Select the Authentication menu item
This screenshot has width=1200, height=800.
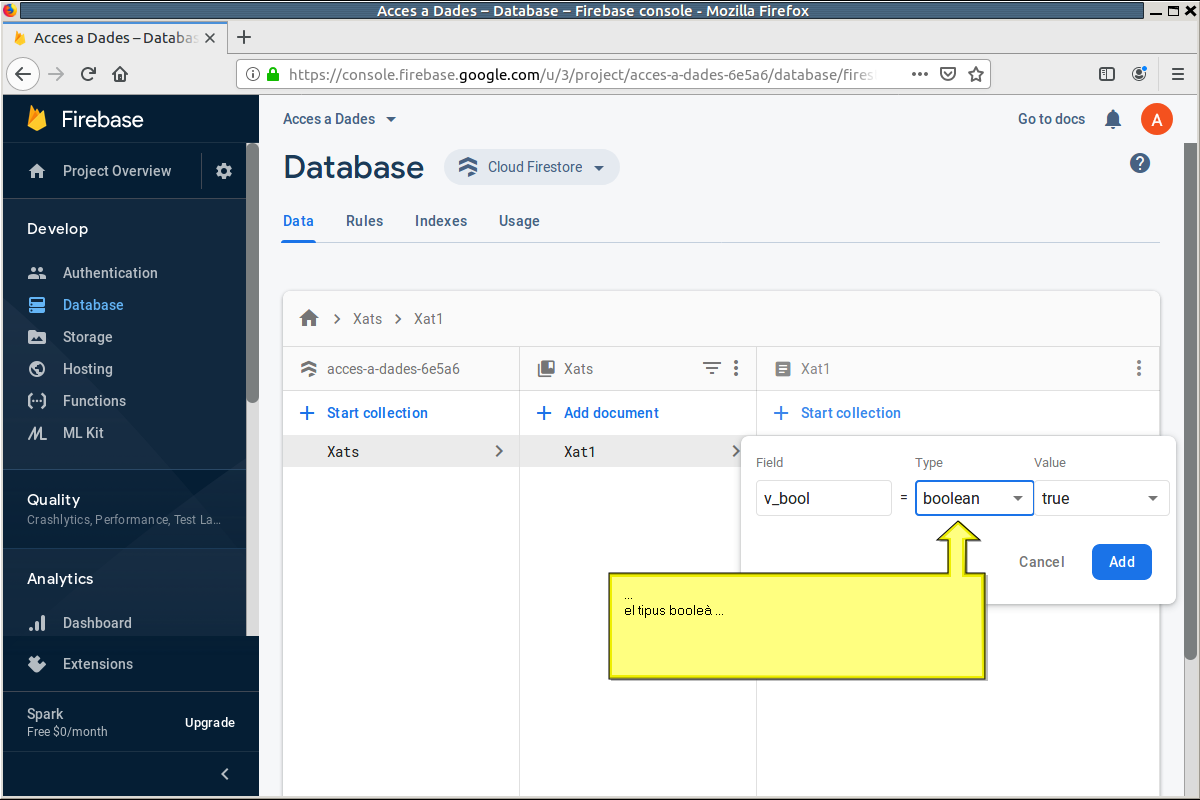point(110,273)
